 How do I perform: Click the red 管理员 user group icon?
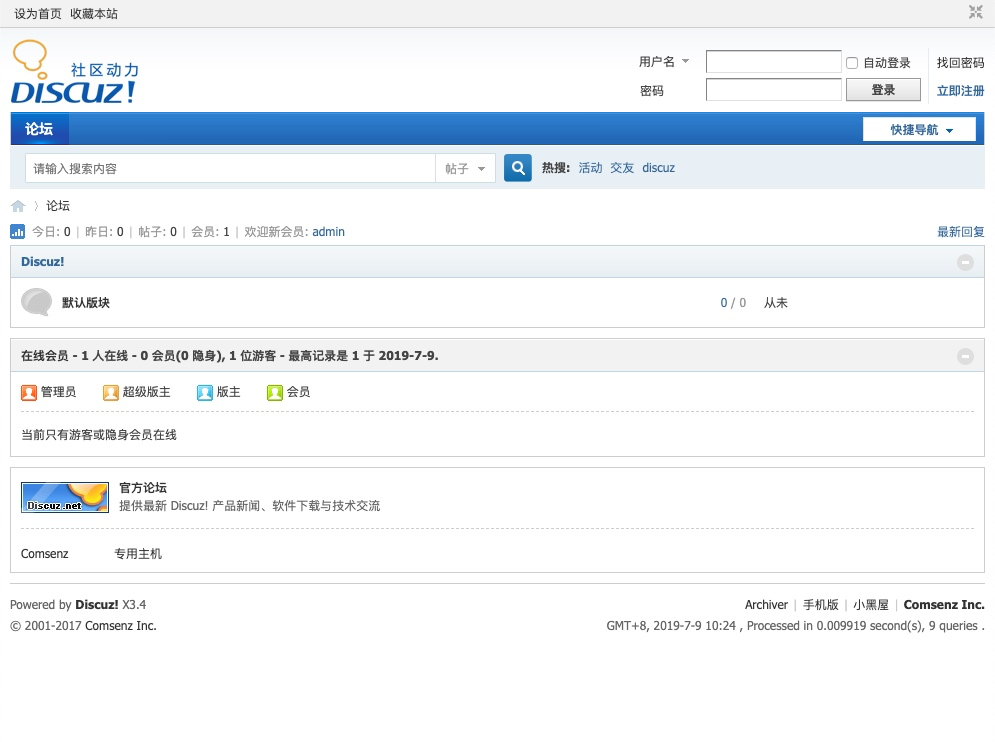29,392
